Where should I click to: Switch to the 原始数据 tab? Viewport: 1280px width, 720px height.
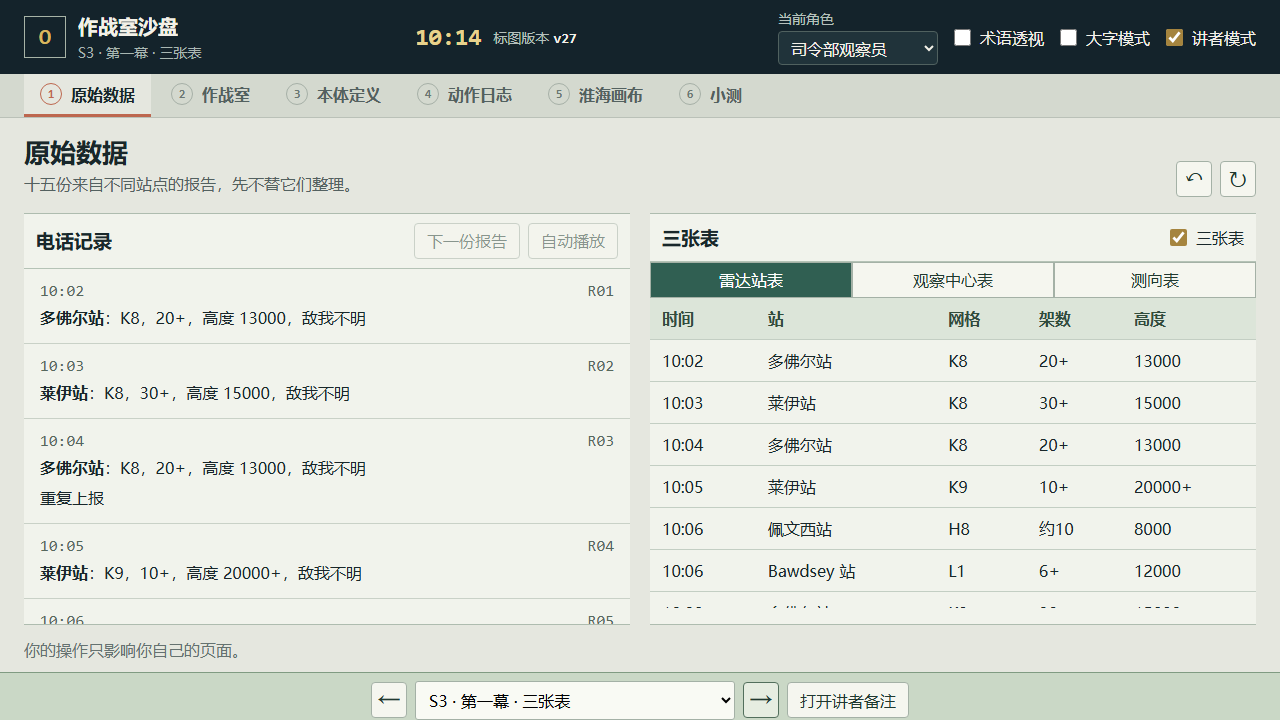coord(88,95)
